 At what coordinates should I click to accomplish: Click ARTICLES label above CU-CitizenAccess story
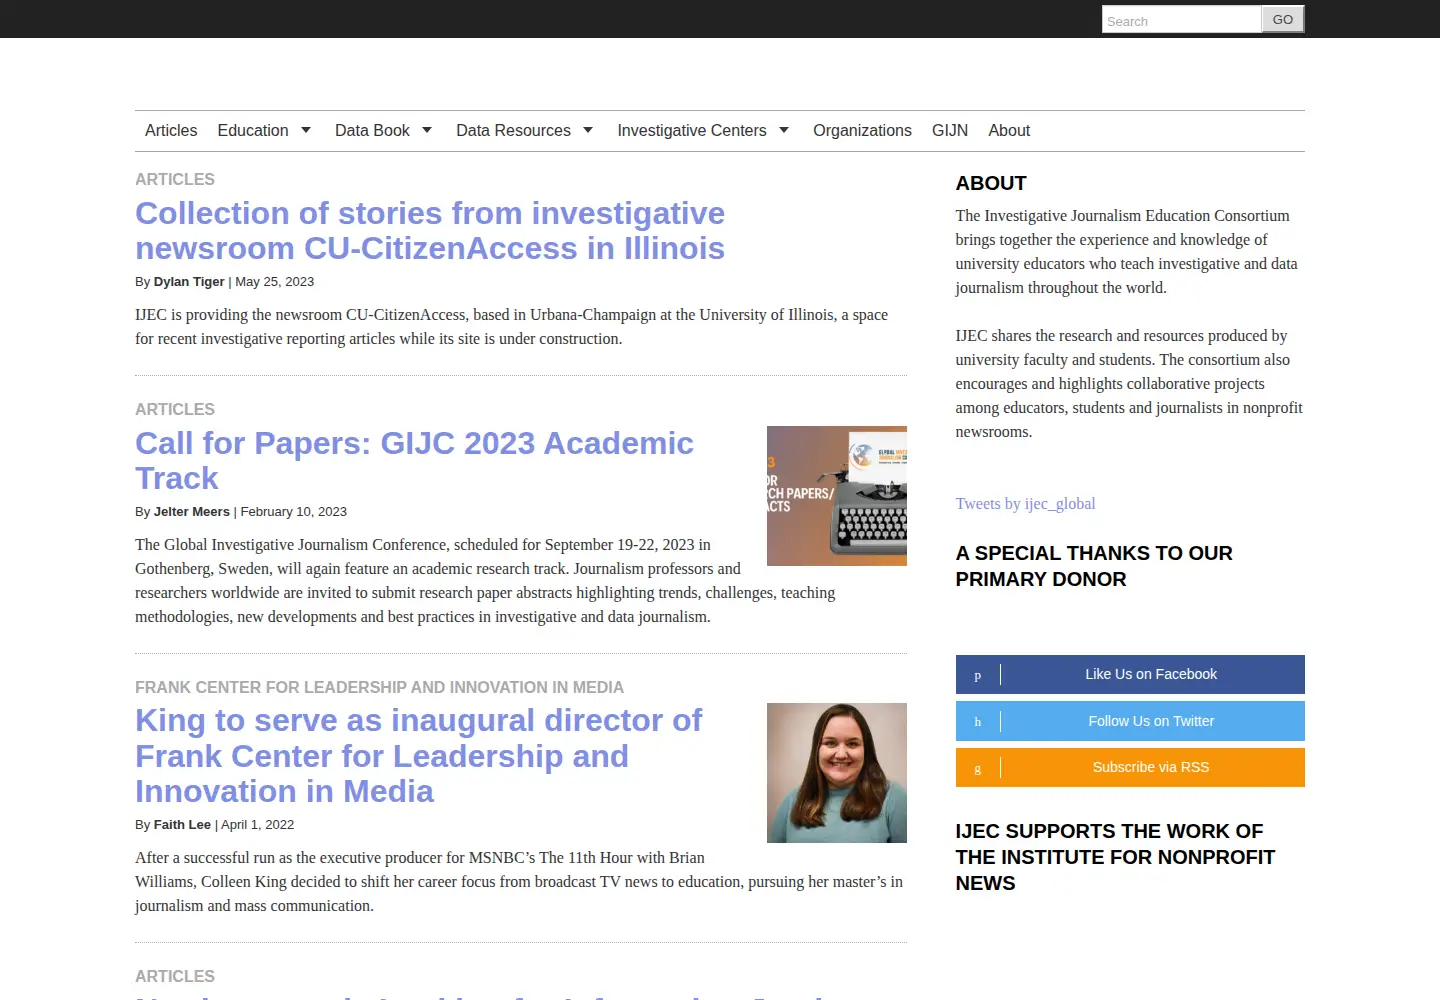(x=175, y=180)
